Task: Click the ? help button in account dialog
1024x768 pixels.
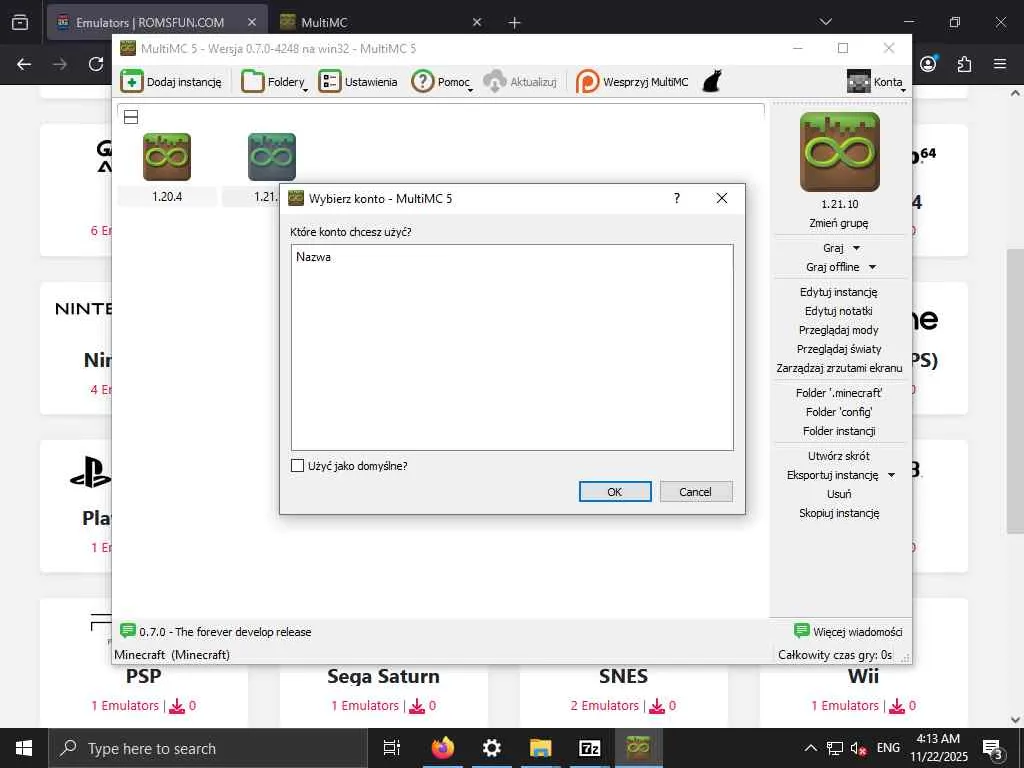Action: click(677, 198)
